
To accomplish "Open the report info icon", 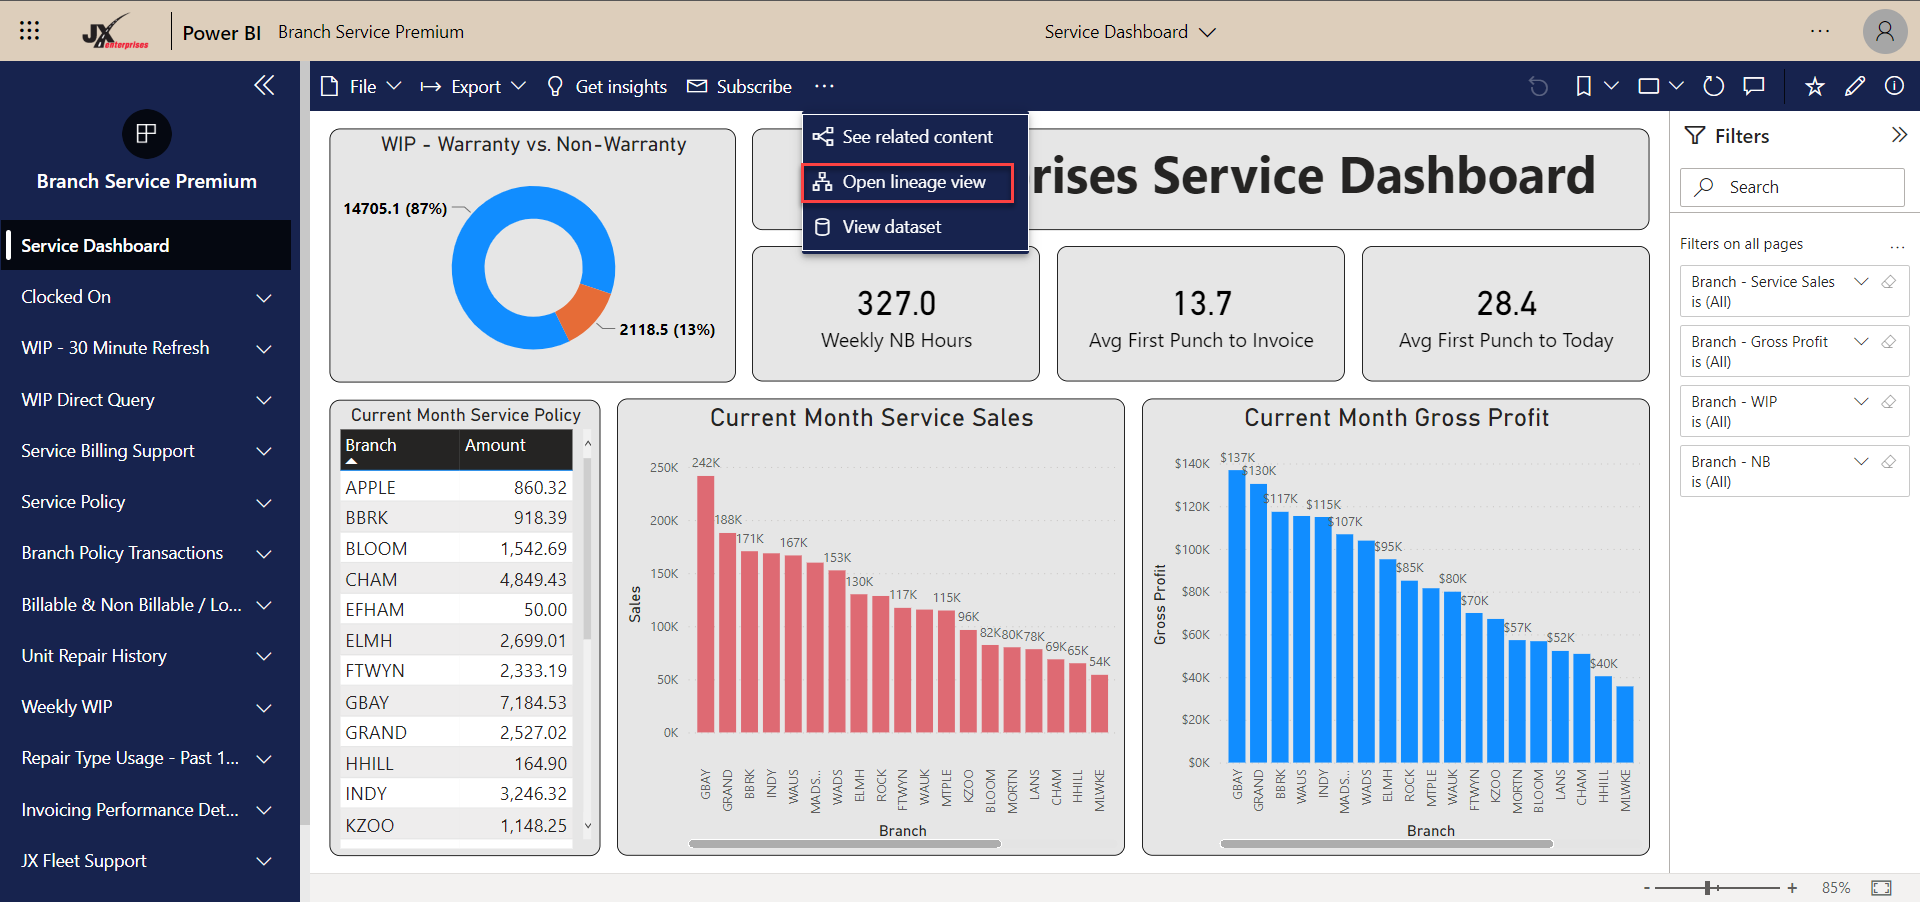I will coord(1894,86).
